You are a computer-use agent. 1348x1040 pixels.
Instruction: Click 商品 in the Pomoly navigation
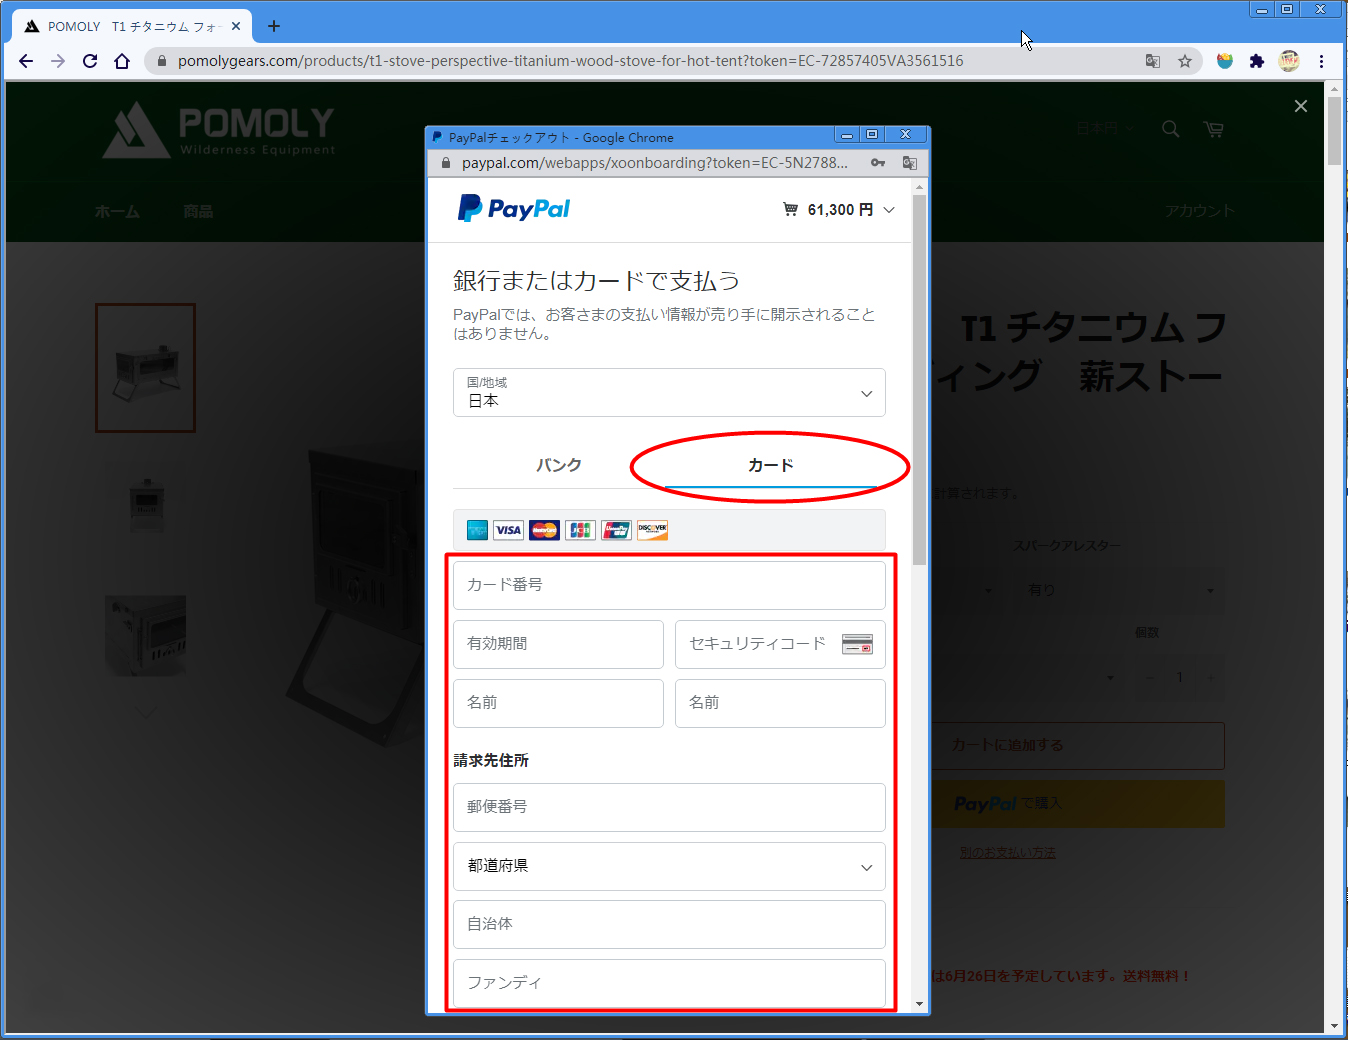198,211
